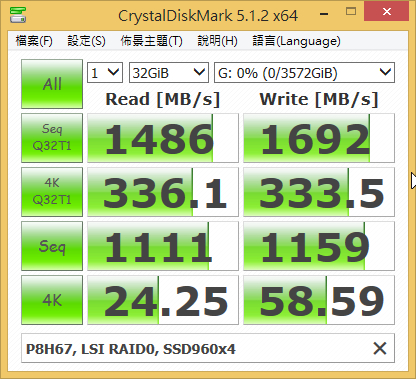Open the G: drive selection dropdown

[x=304, y=72]
